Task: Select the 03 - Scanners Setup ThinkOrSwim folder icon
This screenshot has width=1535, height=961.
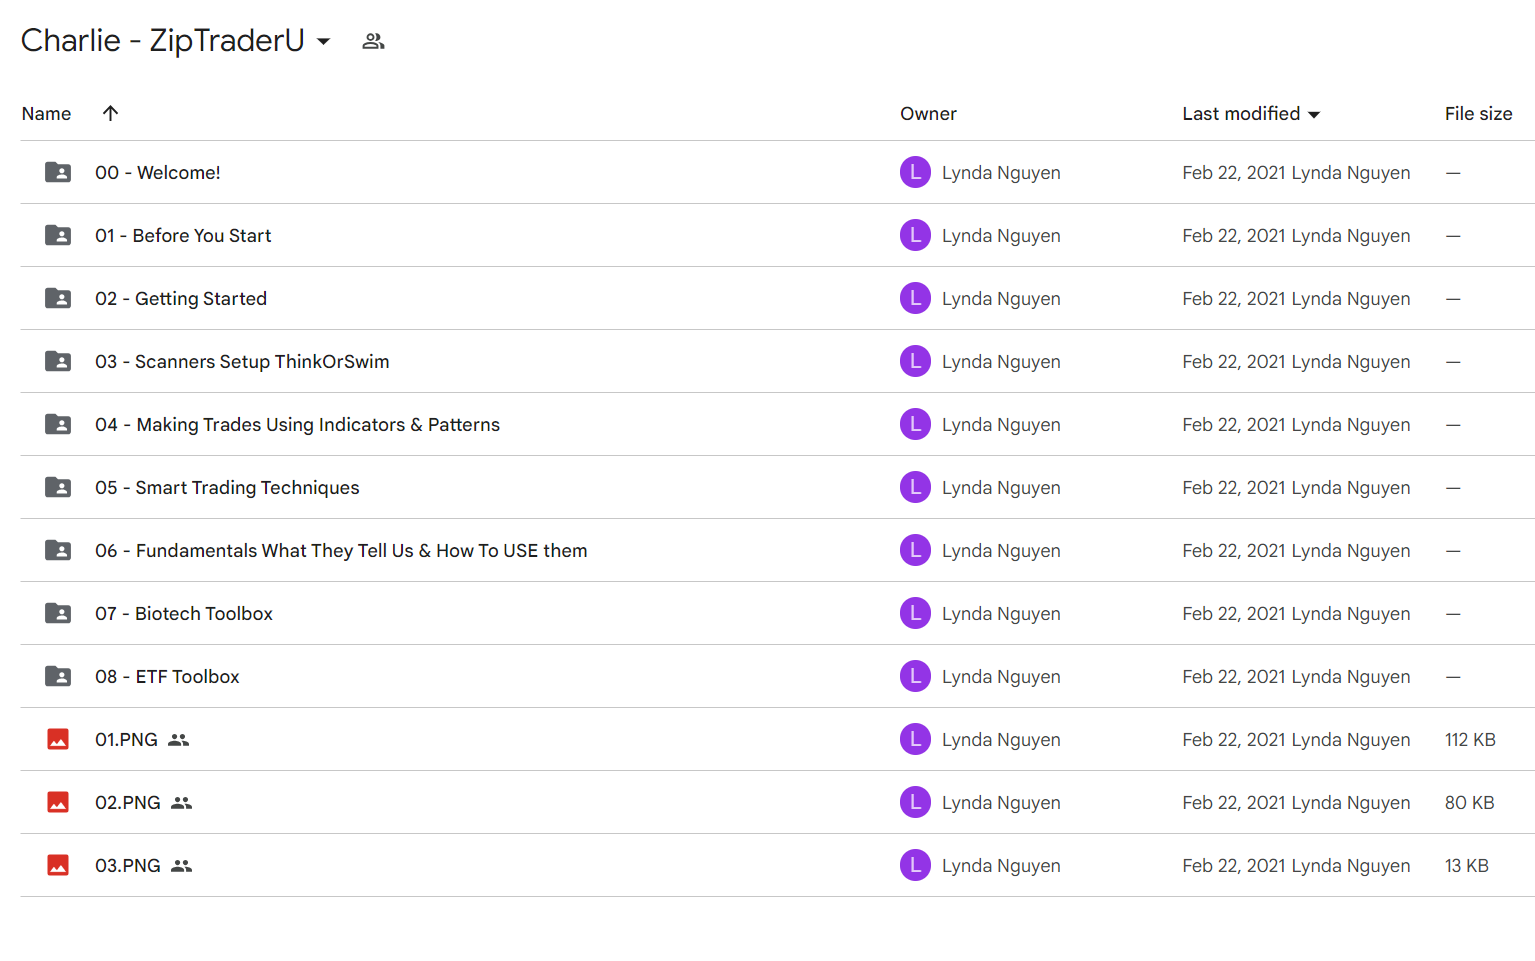Action: pos(58,361)
